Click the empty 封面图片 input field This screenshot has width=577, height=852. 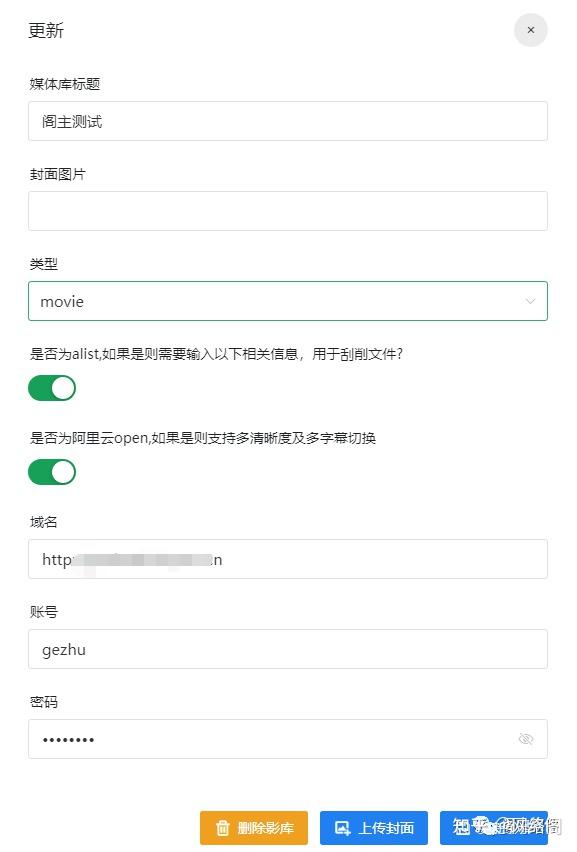point(288,210)
